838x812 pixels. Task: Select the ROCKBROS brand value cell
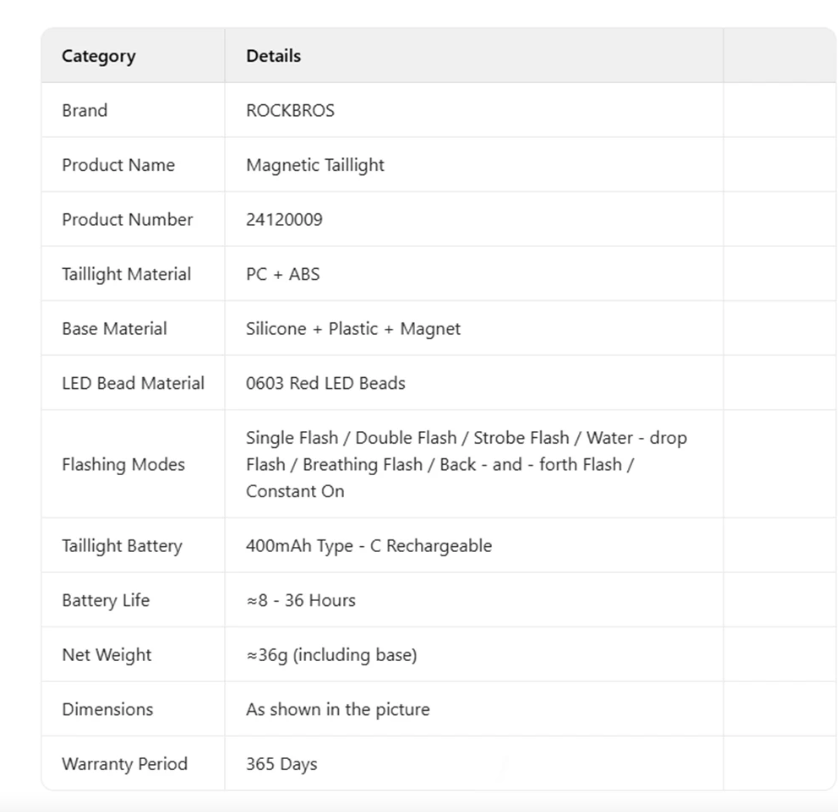[290, 111]
